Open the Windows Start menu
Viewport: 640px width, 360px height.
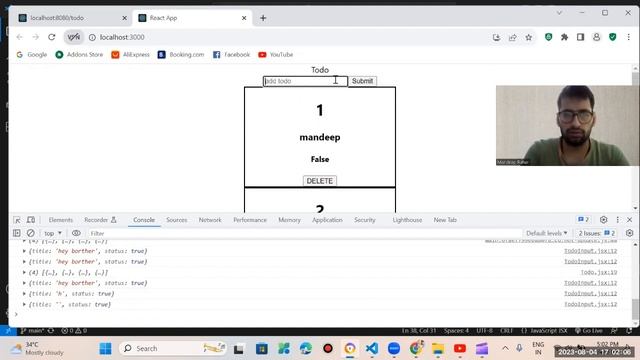(x=105, y=349)
